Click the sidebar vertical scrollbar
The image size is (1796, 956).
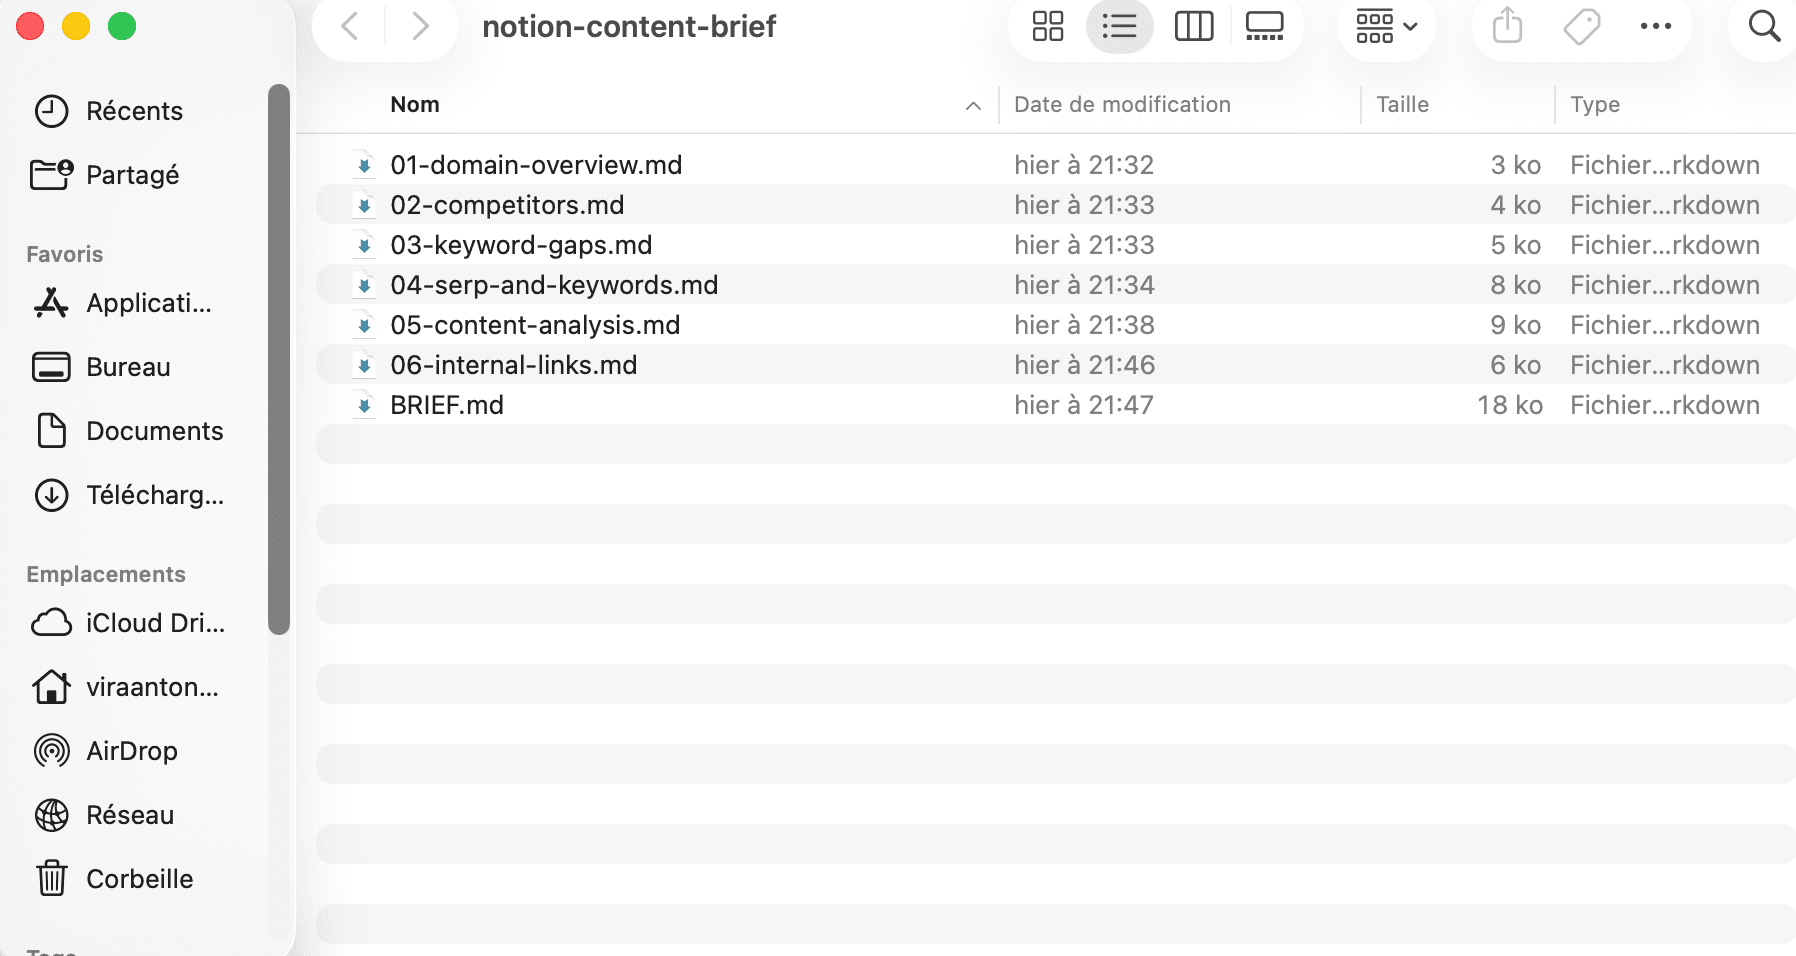click(x=279, y=360)
